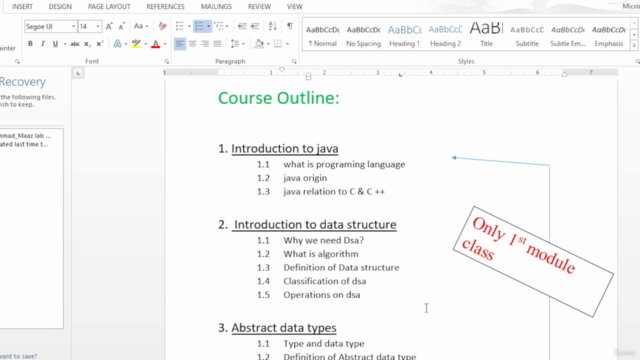640x360 pixels.
Task: Click the ruler tab selector box
Action: pyautogui.click(x=78, y=73)
